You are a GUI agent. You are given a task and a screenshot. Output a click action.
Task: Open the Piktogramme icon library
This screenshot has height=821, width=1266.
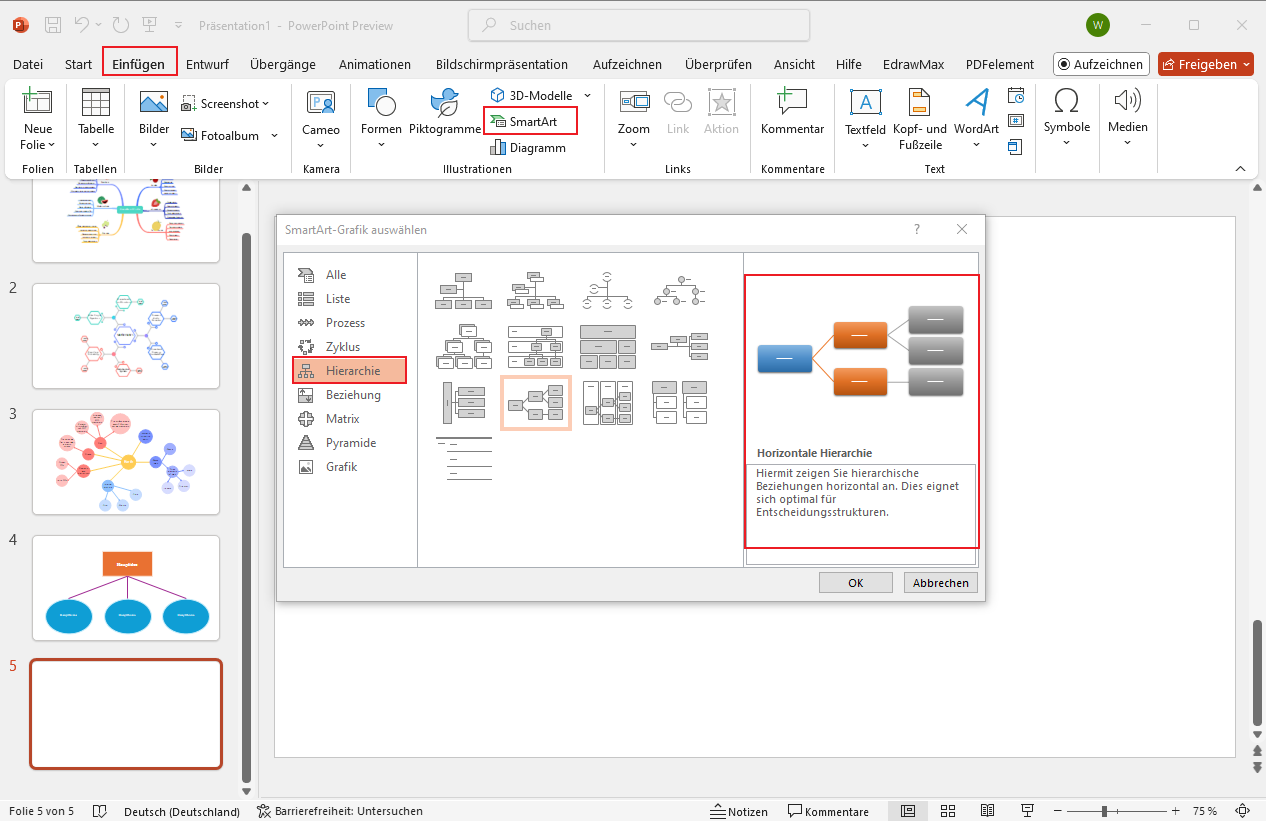point(445,113)
